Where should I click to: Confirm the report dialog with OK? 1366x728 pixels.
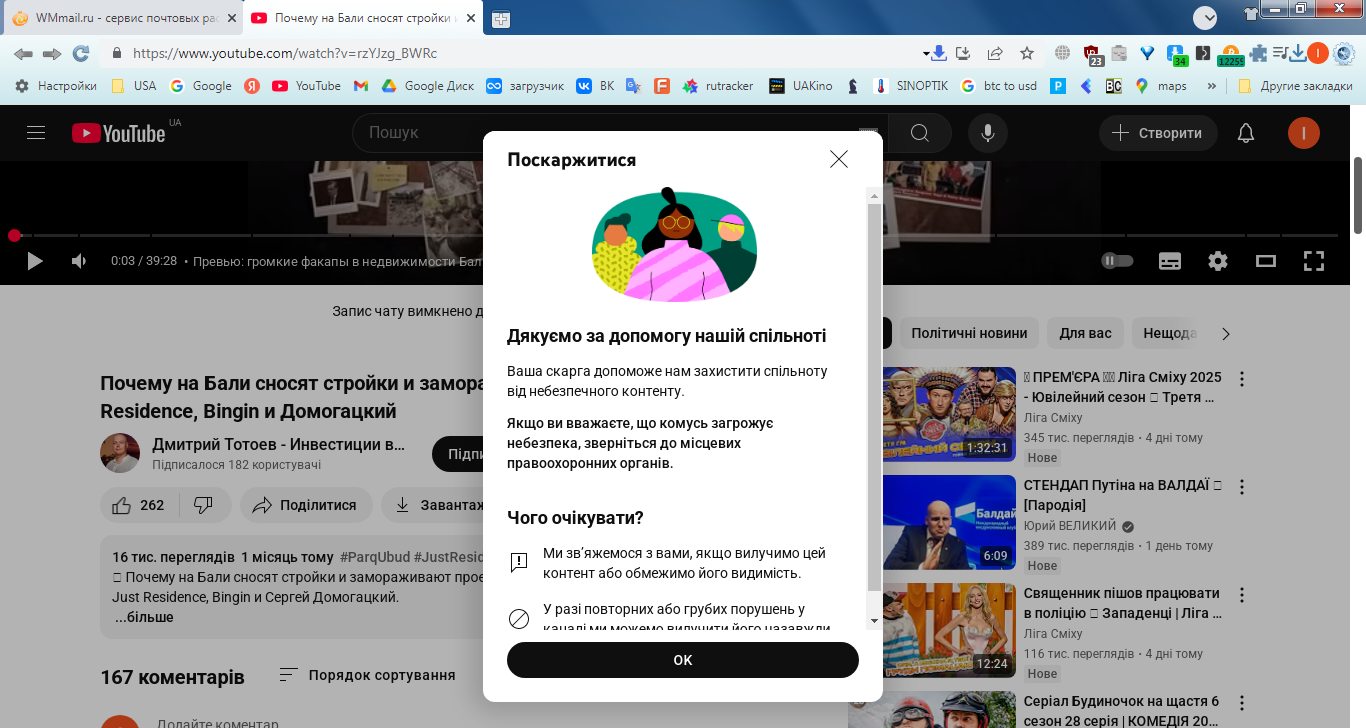683,660
